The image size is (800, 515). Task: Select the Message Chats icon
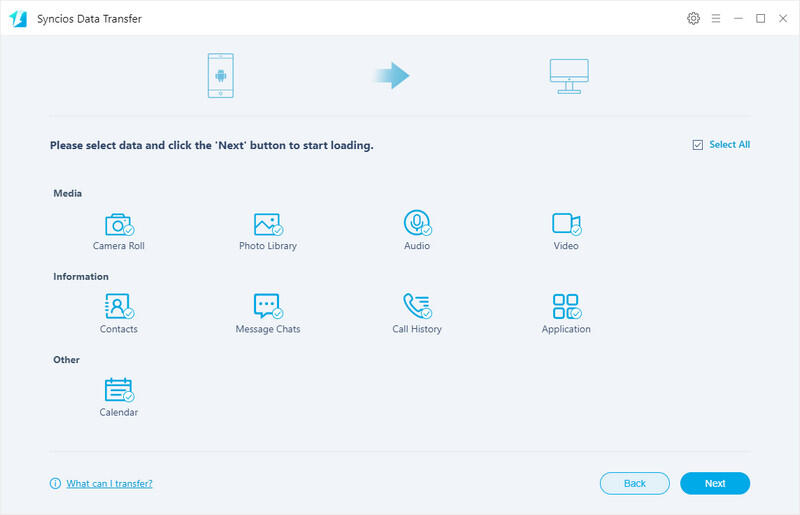pos(267,306)
